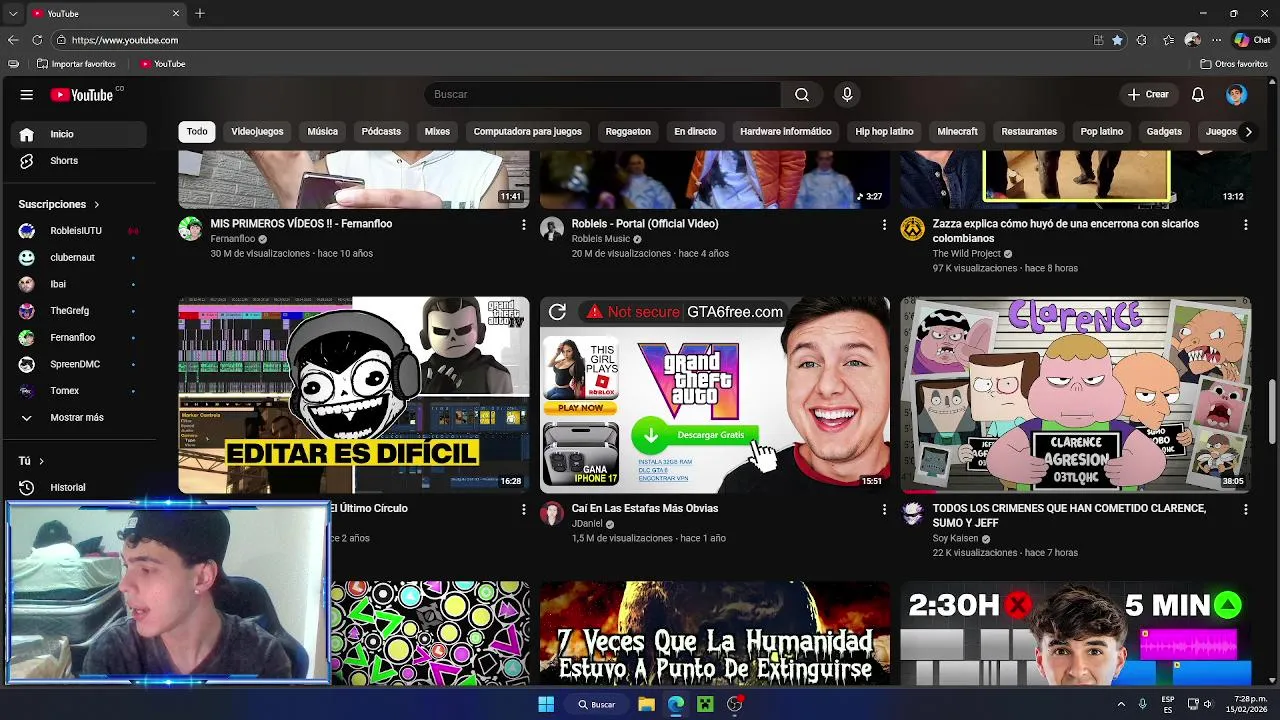Viewport: 1280px width, 720px height.
Task: Open title Caí En Las Estafas Más Obvias
Action: 645,509
